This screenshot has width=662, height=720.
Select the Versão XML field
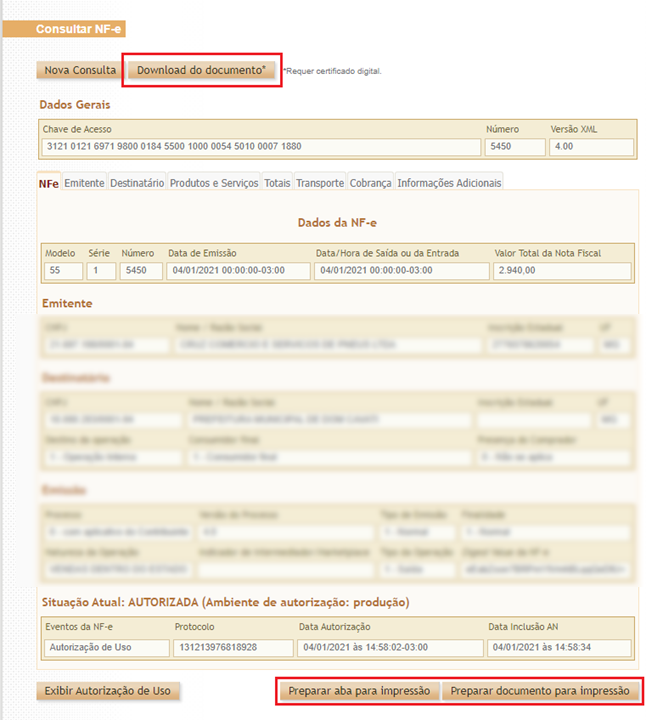[x=591, y=147]
